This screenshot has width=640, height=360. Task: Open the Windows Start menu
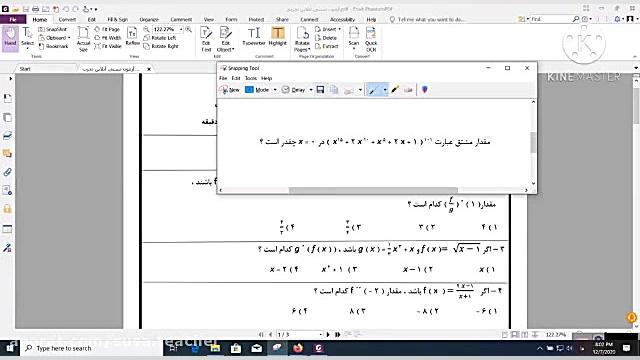pos(10,348)
